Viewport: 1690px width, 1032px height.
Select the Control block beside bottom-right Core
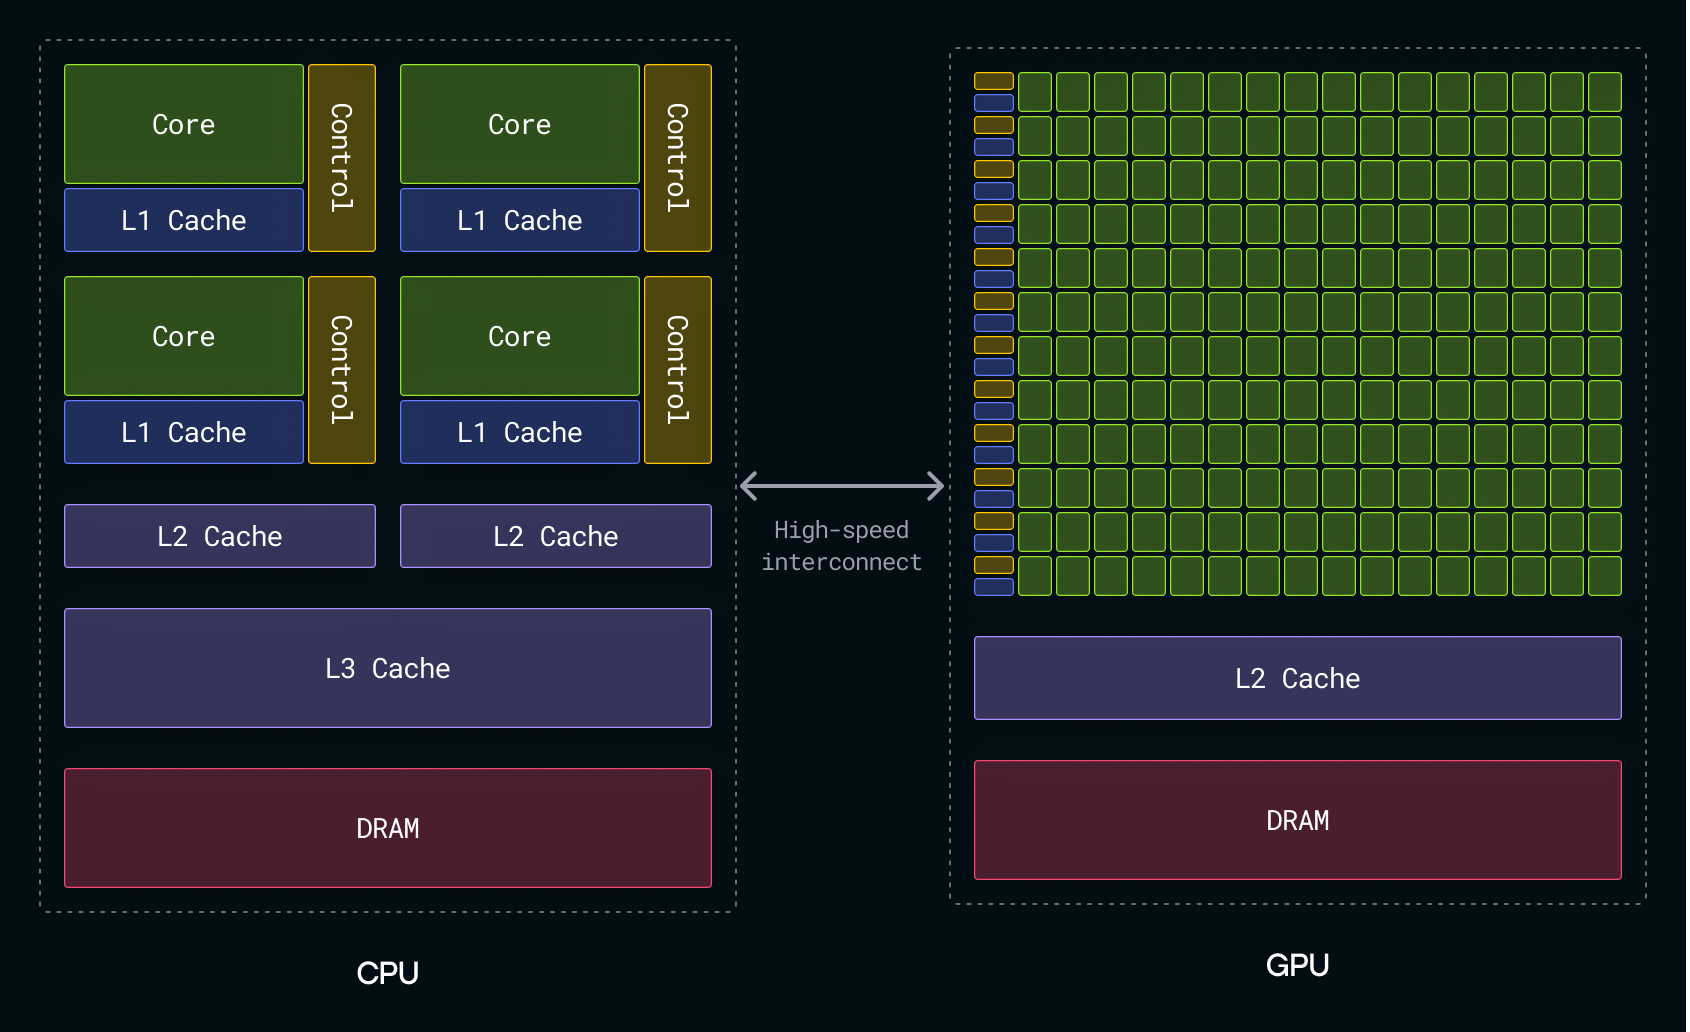click(x=678, y=370)
